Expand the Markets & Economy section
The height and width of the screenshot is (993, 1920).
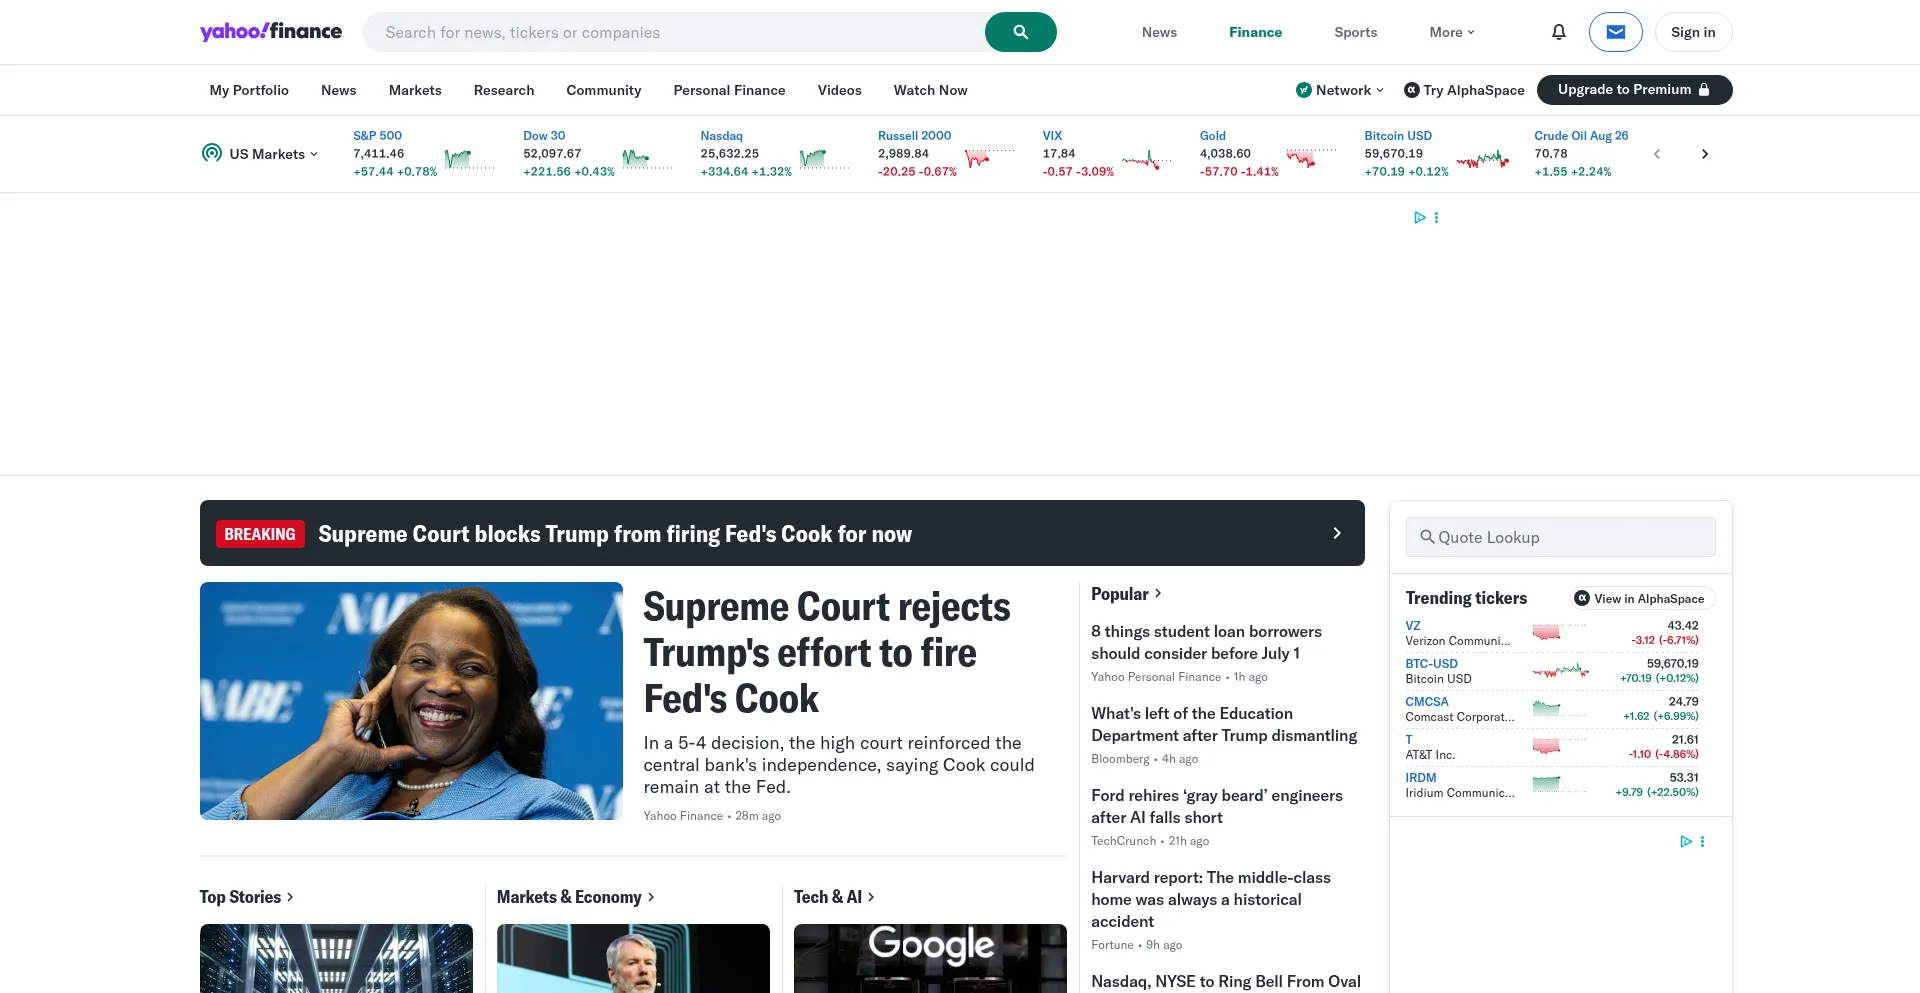pyautogui.click(x=576, y=897)
